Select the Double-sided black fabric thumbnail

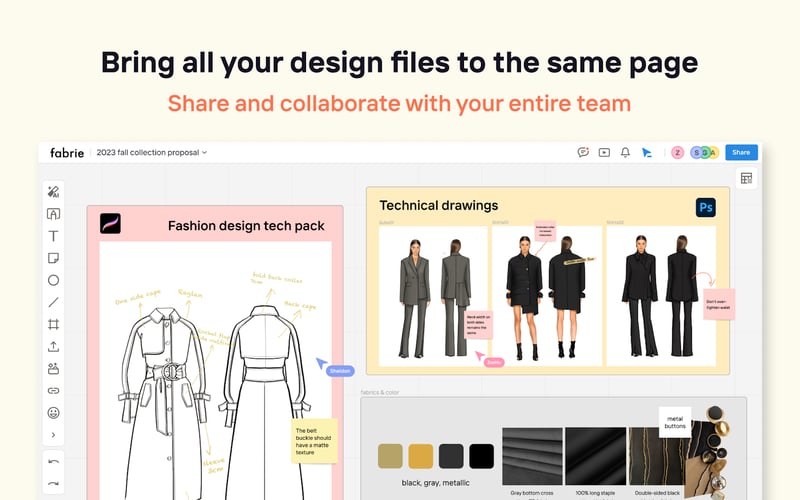click(657, 456)
